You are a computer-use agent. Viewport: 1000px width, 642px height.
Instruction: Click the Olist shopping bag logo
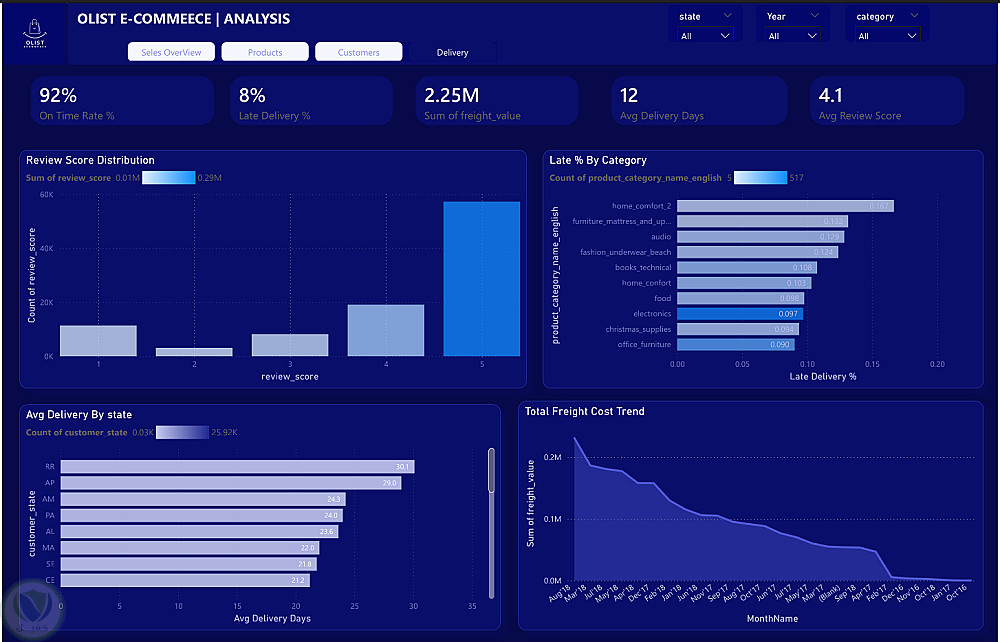coord(35,33)
